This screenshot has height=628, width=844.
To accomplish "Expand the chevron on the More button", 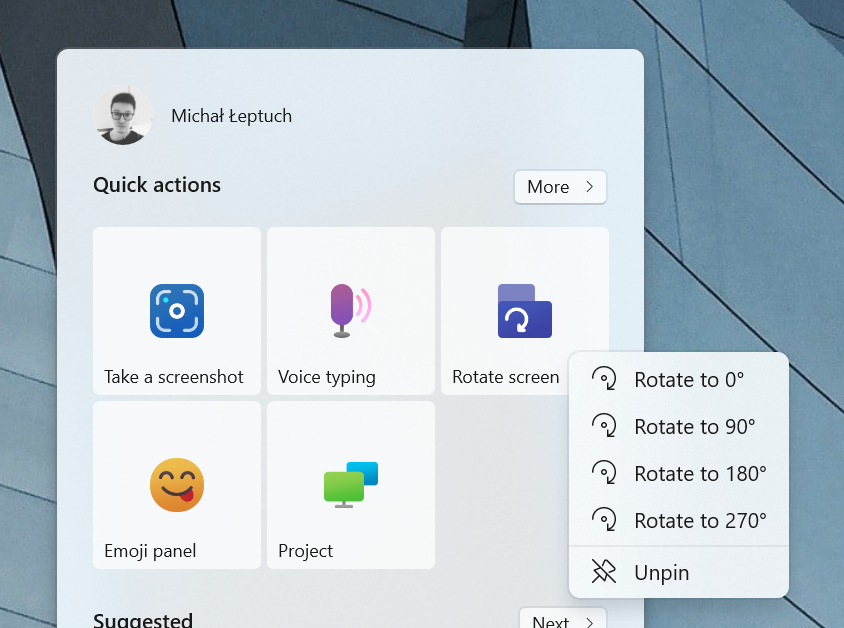I will (x=589, y=186).
